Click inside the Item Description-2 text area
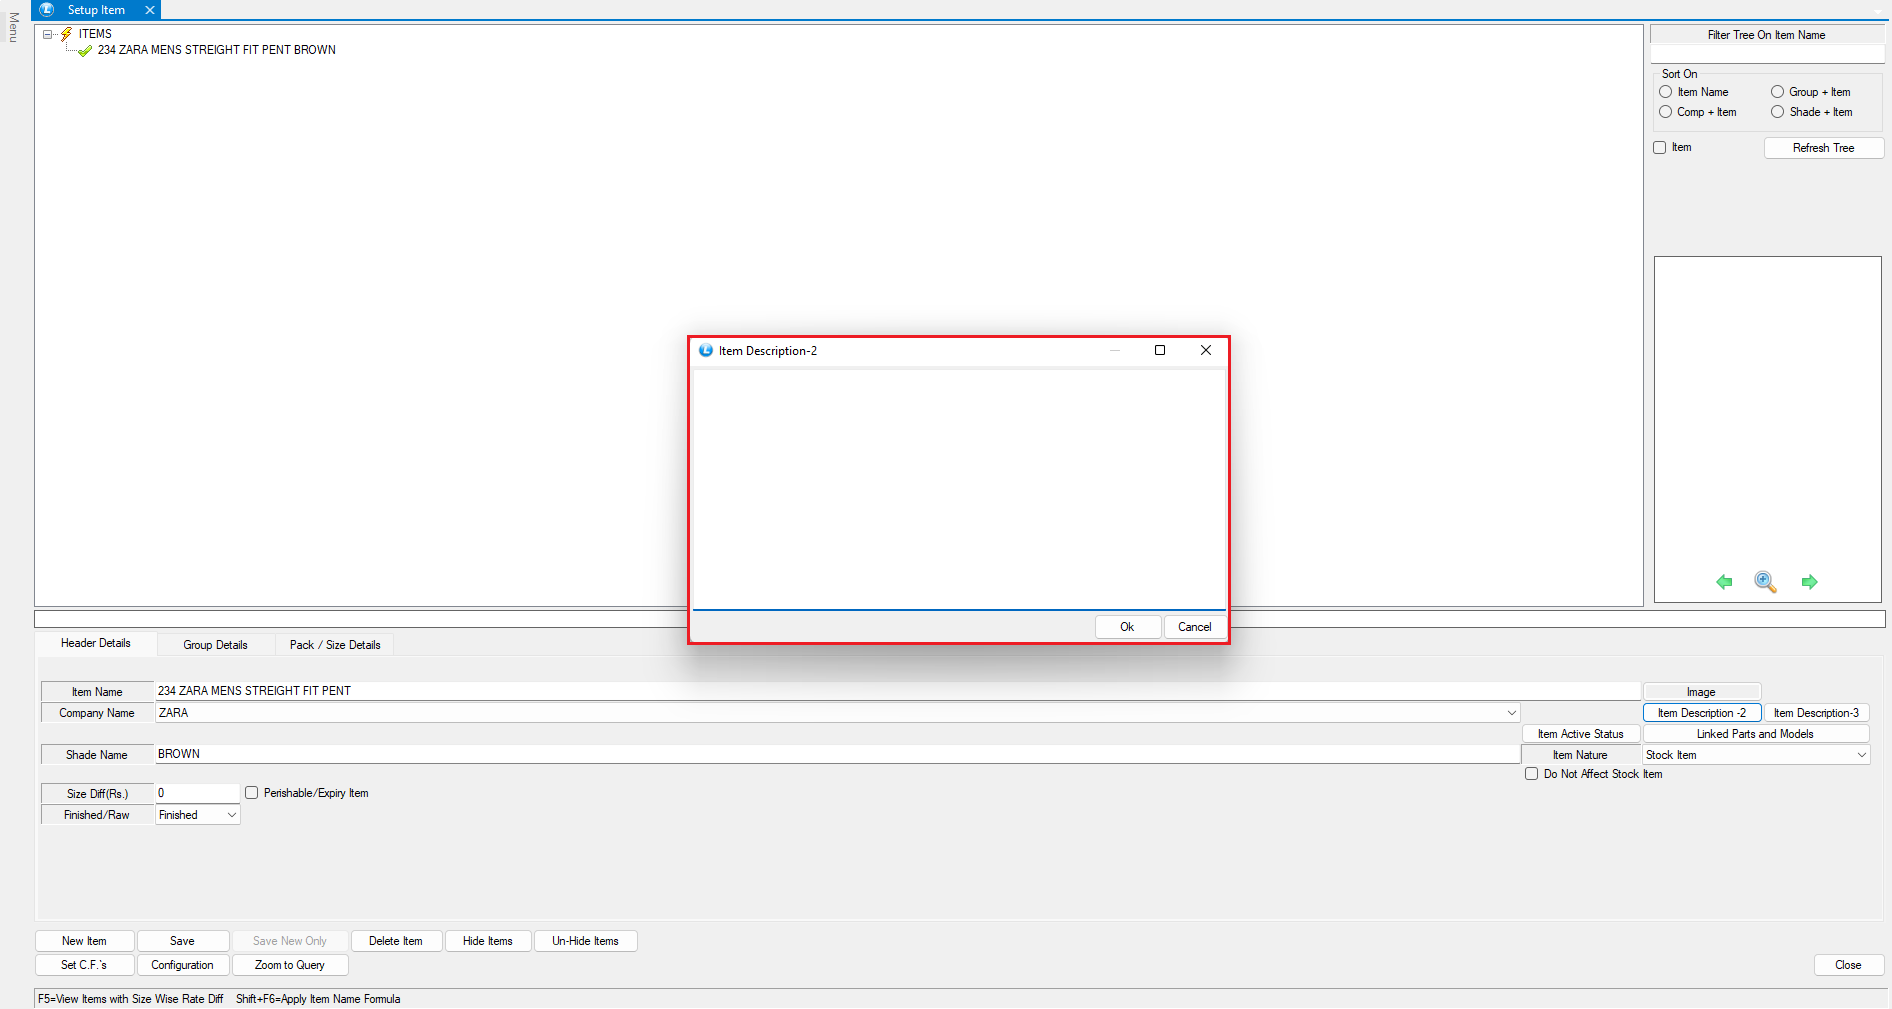 [958, 488]
